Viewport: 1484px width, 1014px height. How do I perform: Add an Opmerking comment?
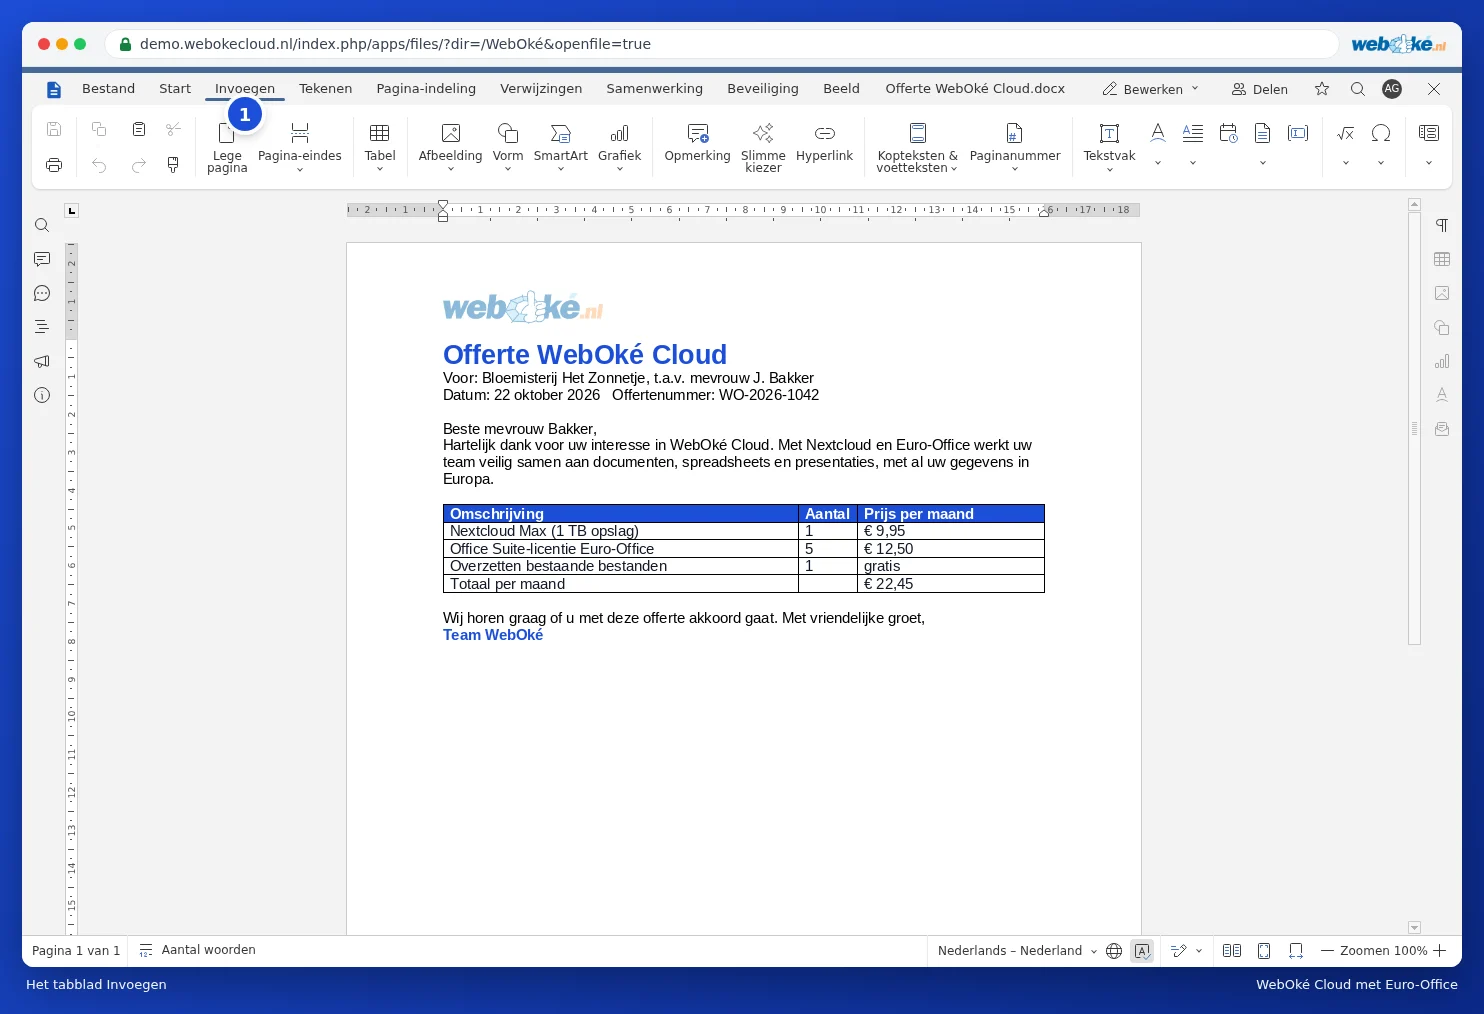coord(698,143)
